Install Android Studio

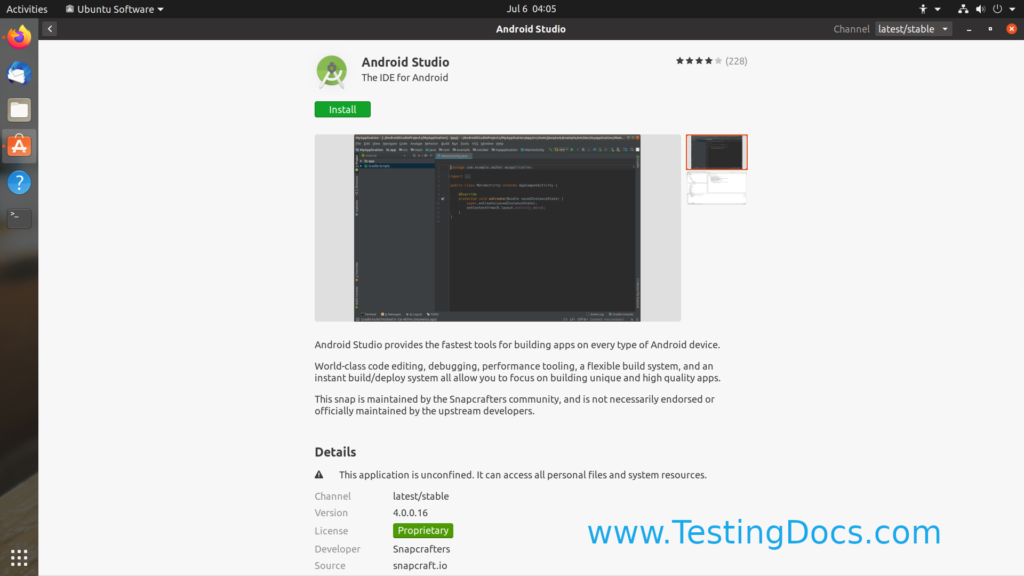tap(342, 109)
